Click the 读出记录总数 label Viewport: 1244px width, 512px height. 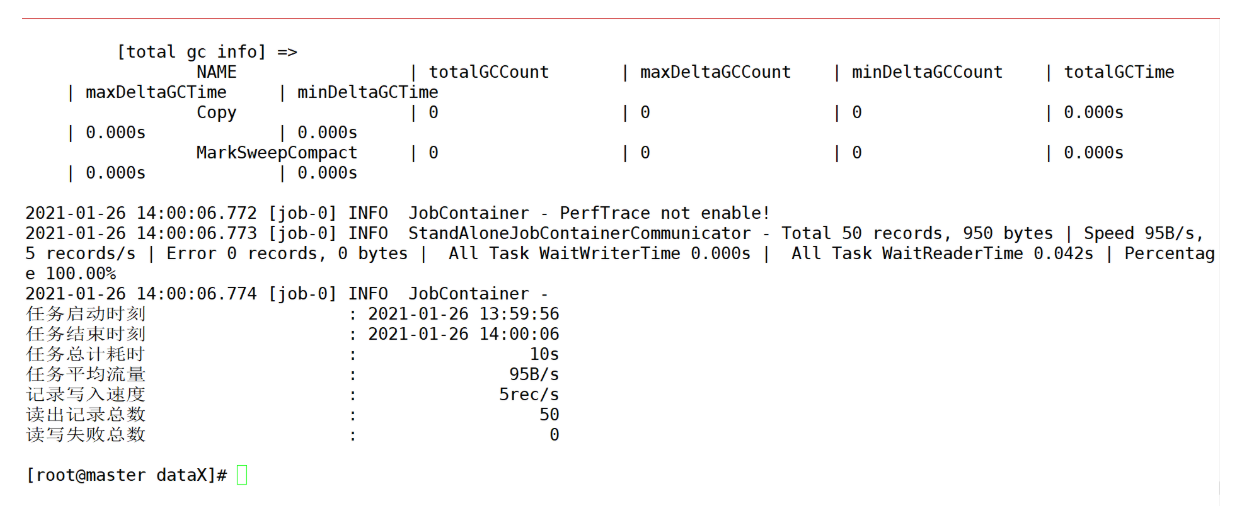point(86,414)
